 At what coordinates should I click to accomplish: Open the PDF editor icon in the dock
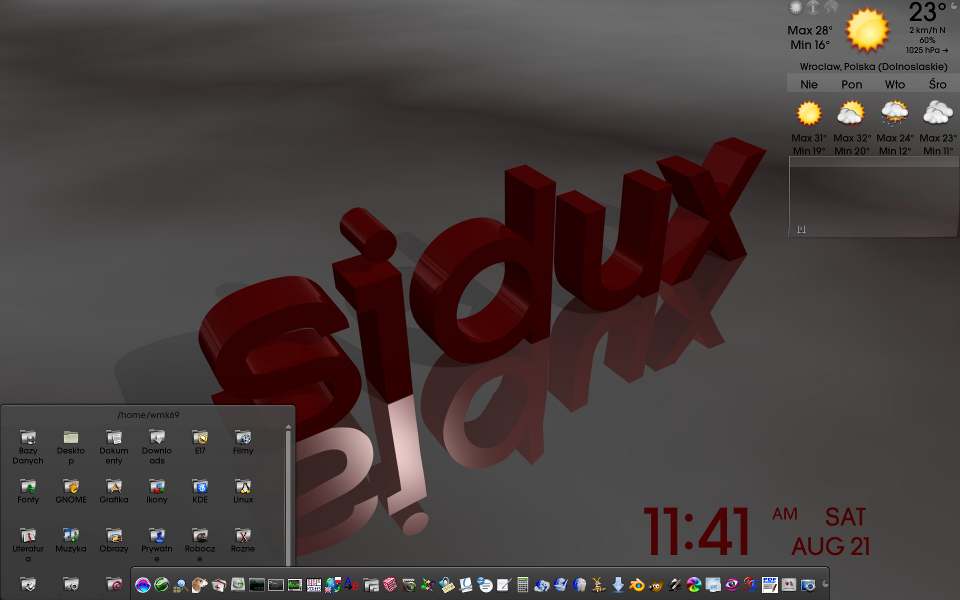(770, 585)
